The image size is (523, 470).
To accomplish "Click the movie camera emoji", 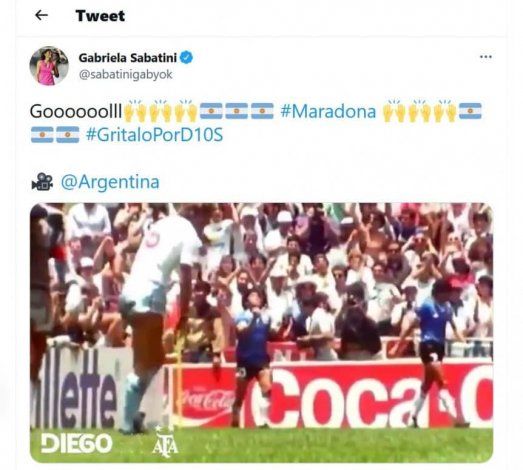I will (x=42, y=182).
